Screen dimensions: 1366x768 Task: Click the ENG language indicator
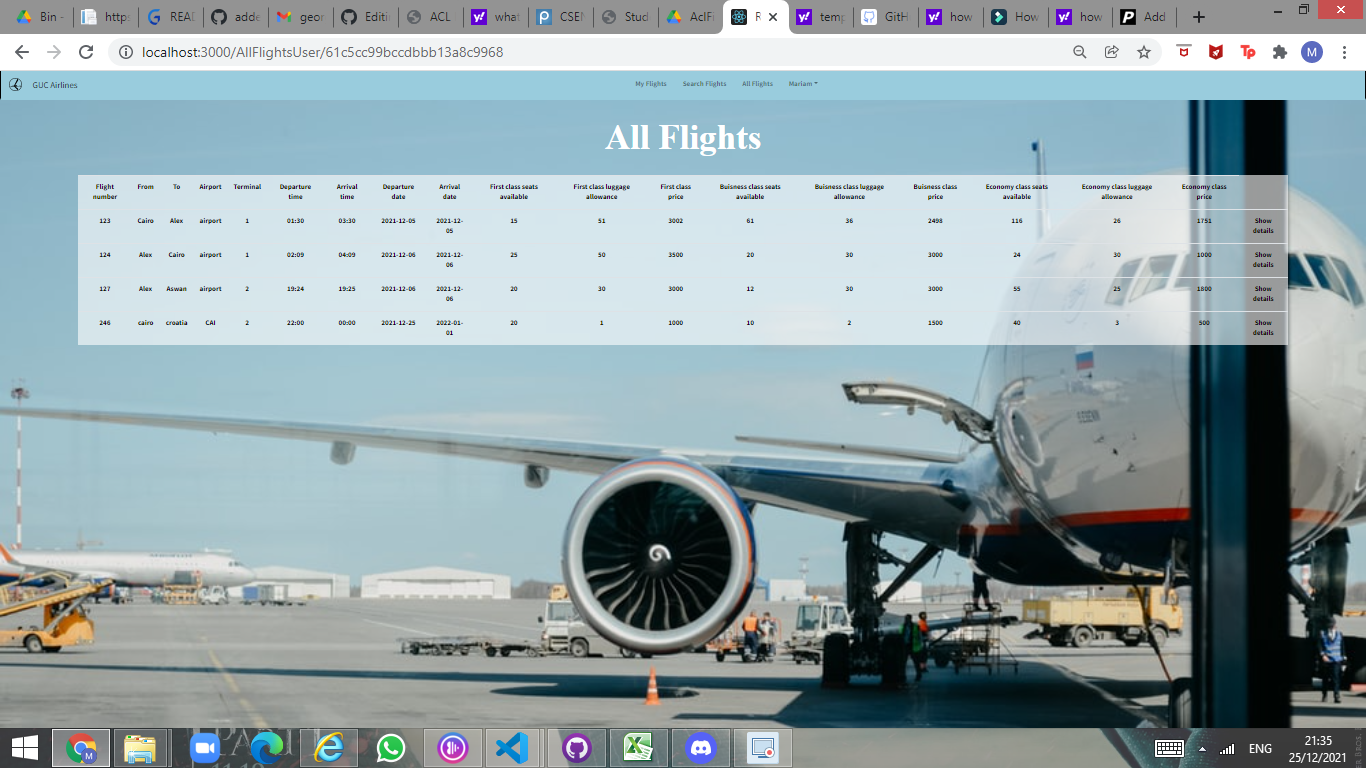point(1260,748)
